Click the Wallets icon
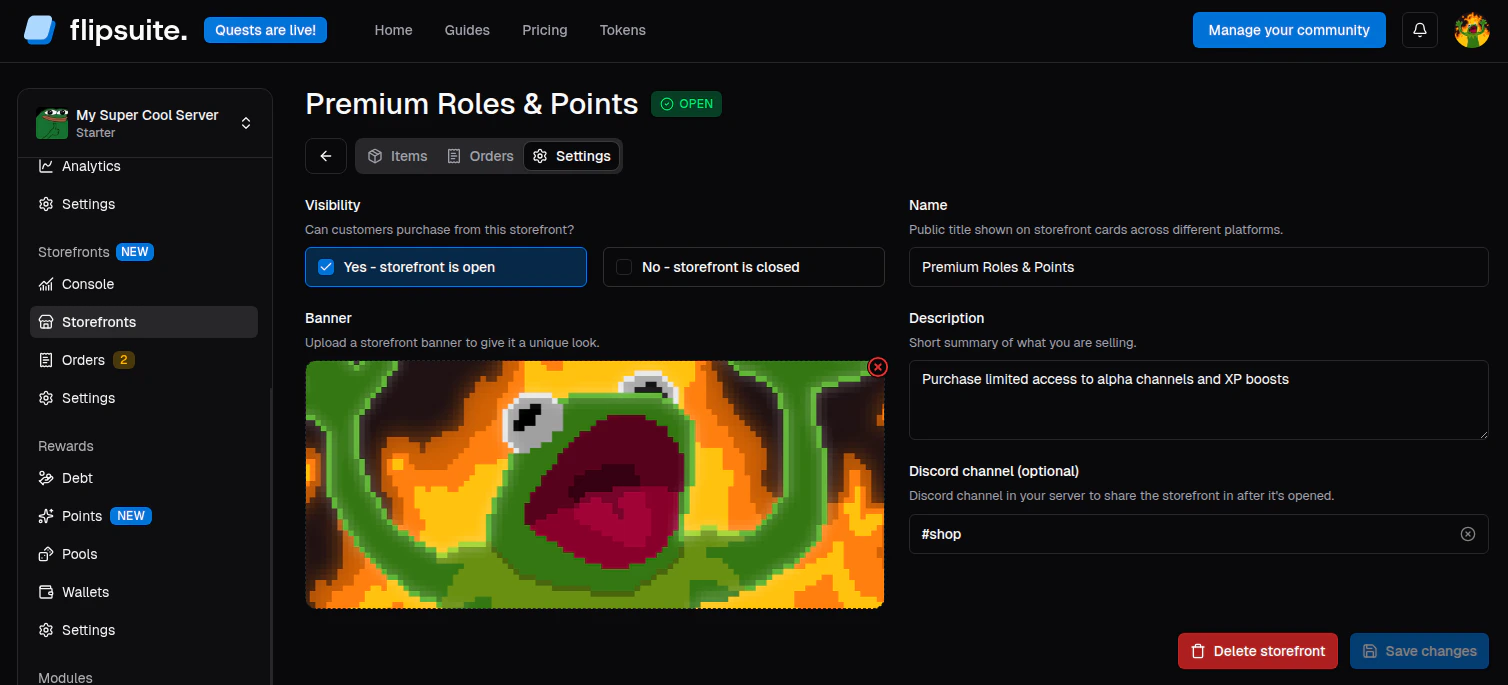Image resolution: width=1508 pixels, height=685 pixels. coord(45,592)
